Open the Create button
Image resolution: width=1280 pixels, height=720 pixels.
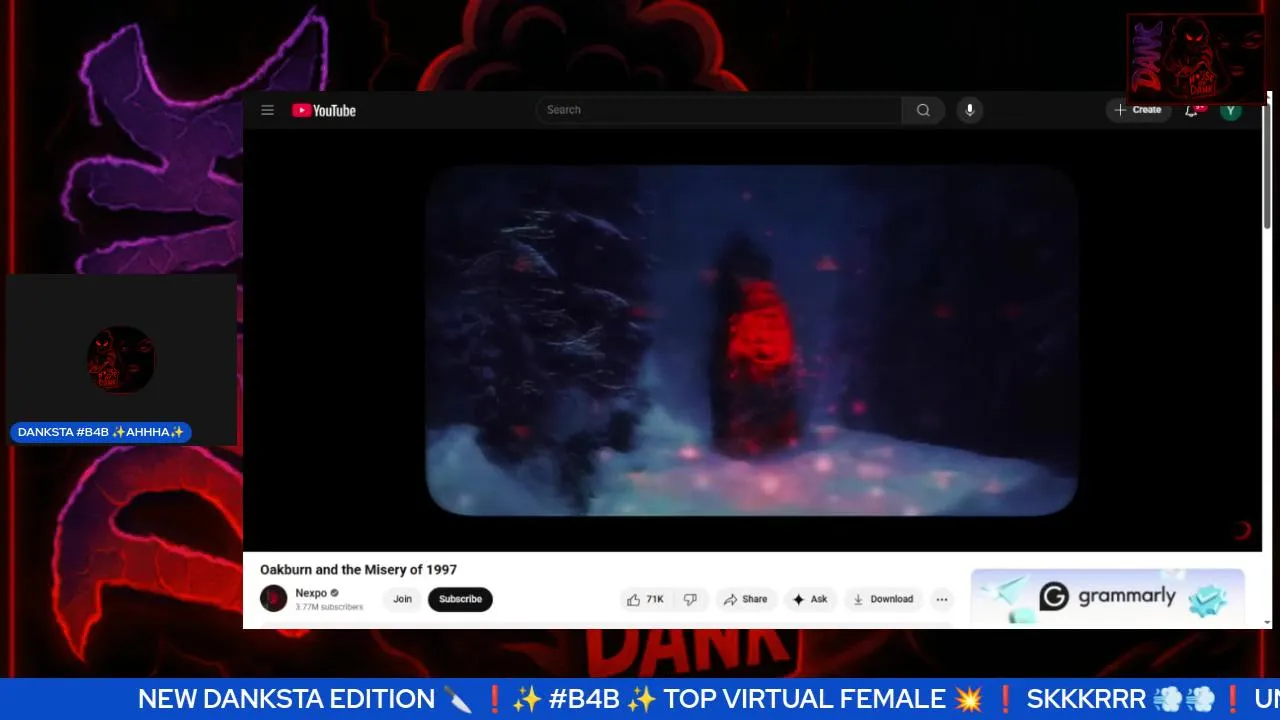[x=1138, y=110]
